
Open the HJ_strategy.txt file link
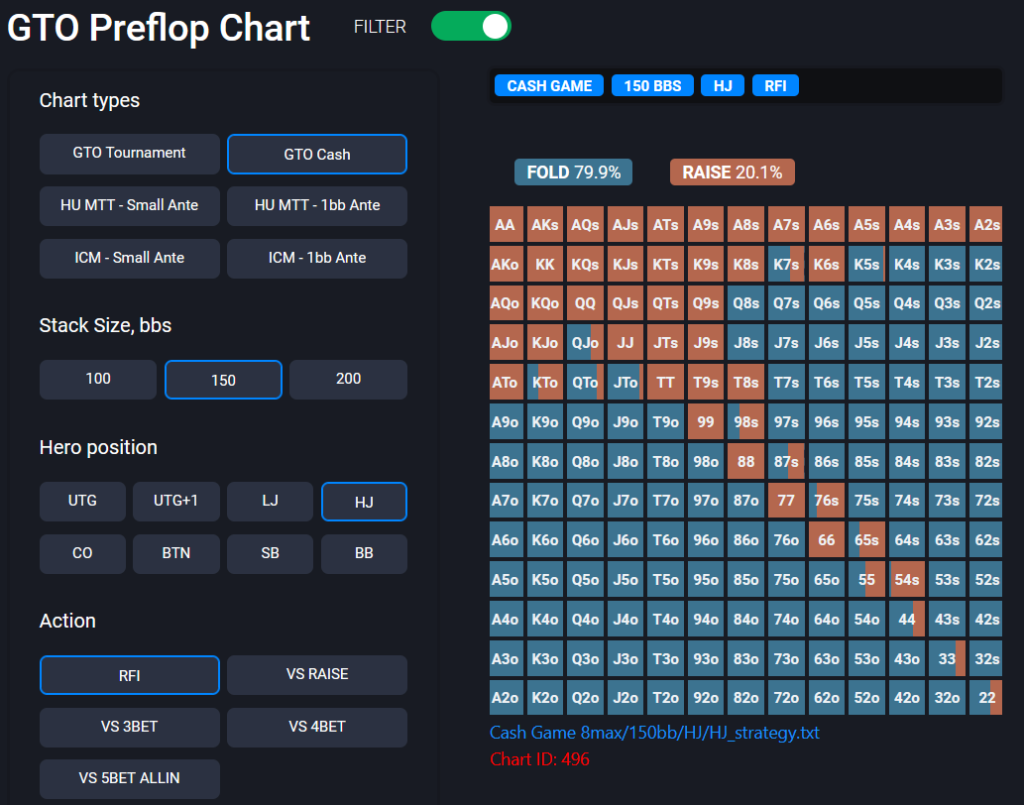point(654,733)
